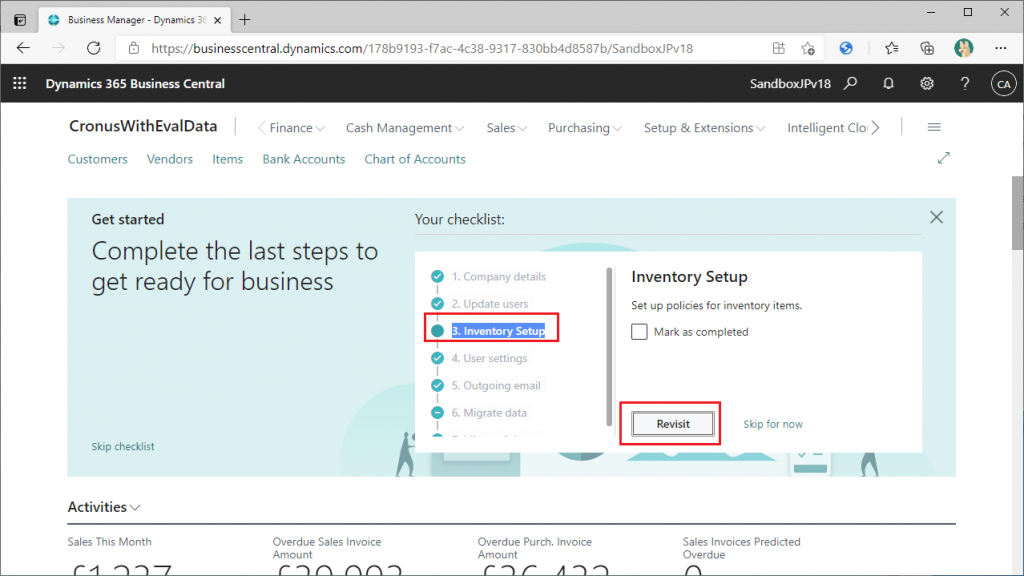Open the browser profile picture
Image resolution: width=1024 pixels, height=576 pixels.
tap(963, 48)
